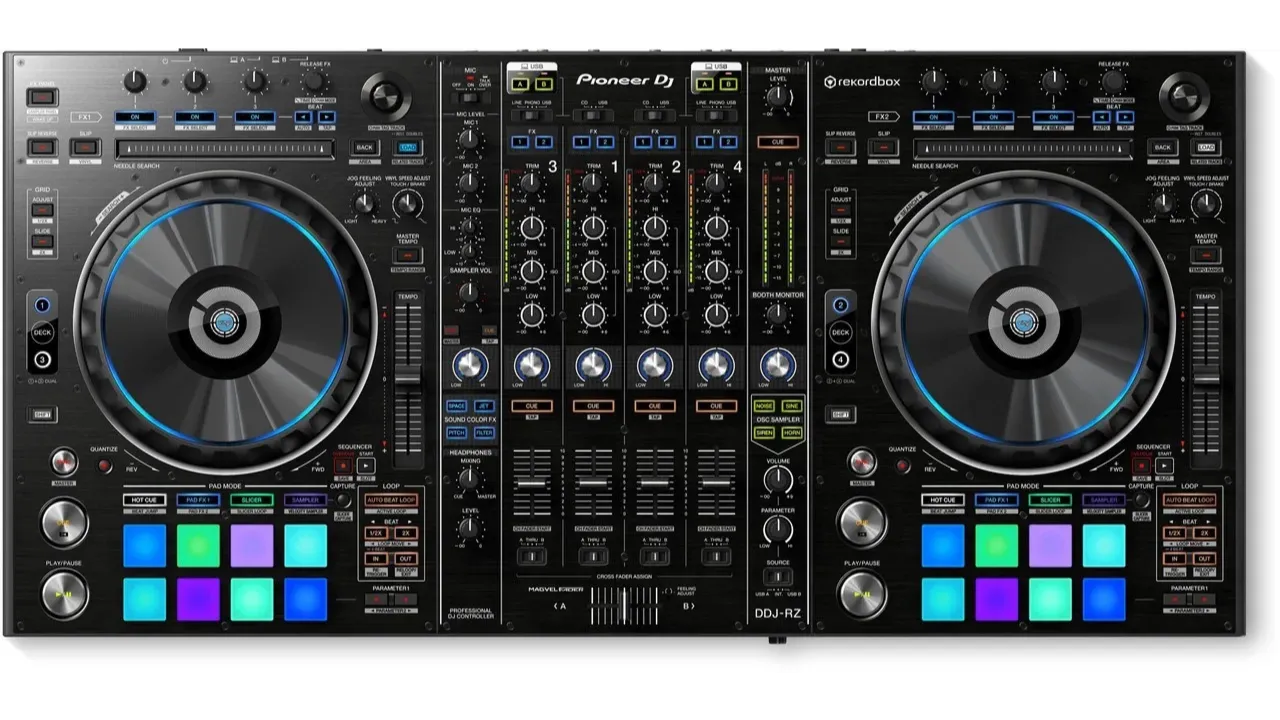This screenshot has height=720, width=1280.
Task: Select deck 1 button
Action: point(42,304)
